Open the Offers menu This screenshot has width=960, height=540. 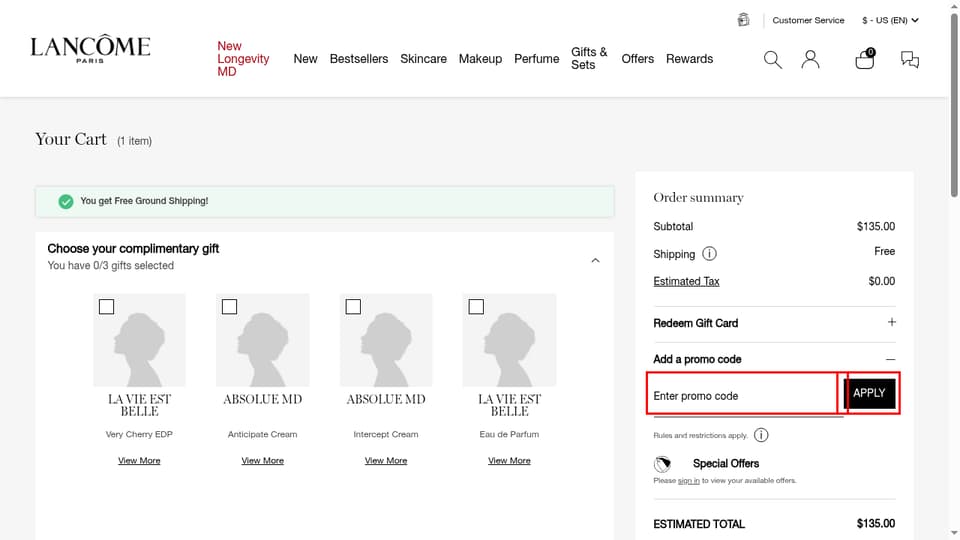point(637,59)
